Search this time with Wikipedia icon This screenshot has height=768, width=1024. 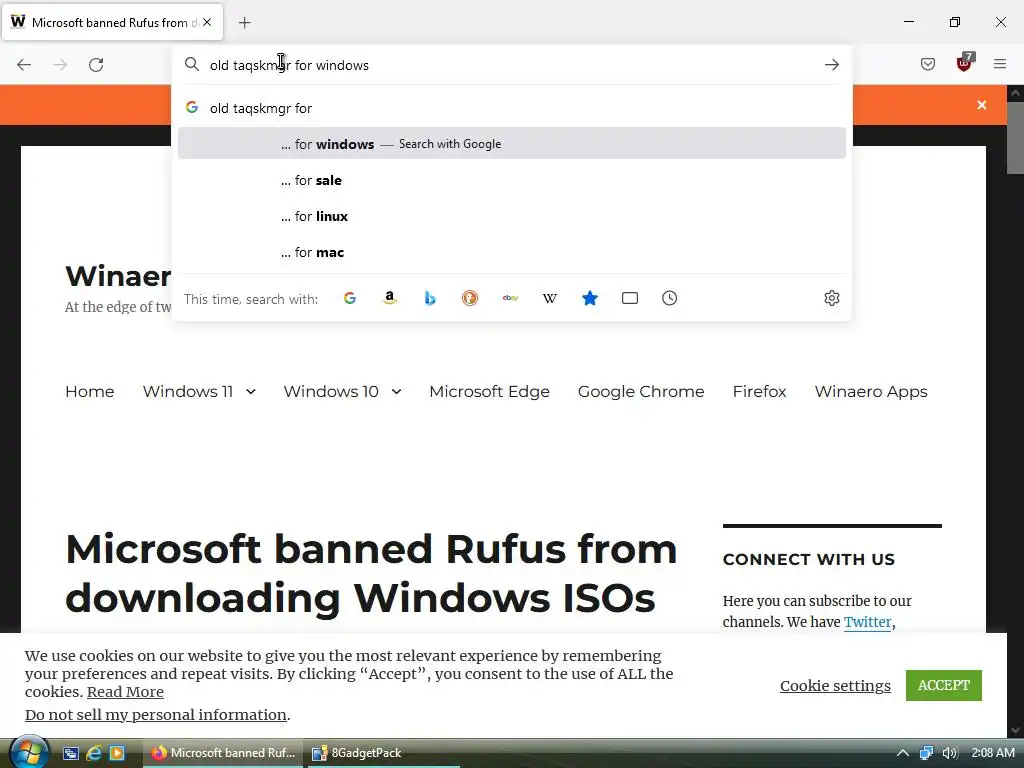[550, 298]
